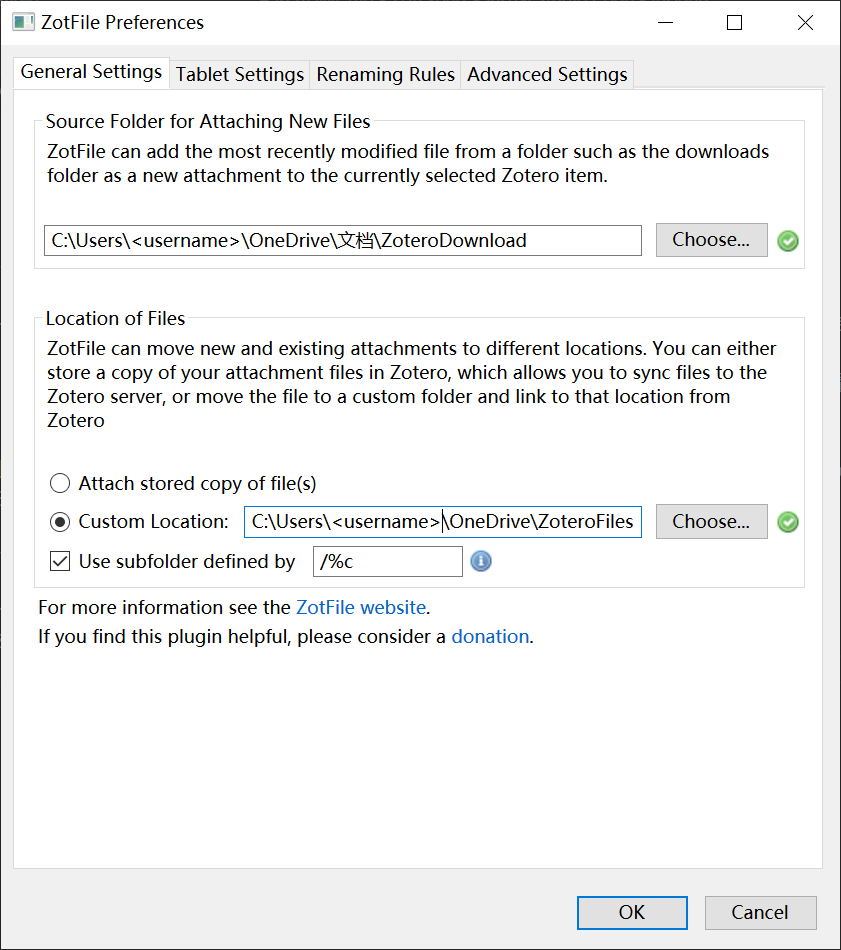This screenshot has height=950, width=841.
Task: Close the ZotFile Preferences window
Action: [x=805, y=23]
